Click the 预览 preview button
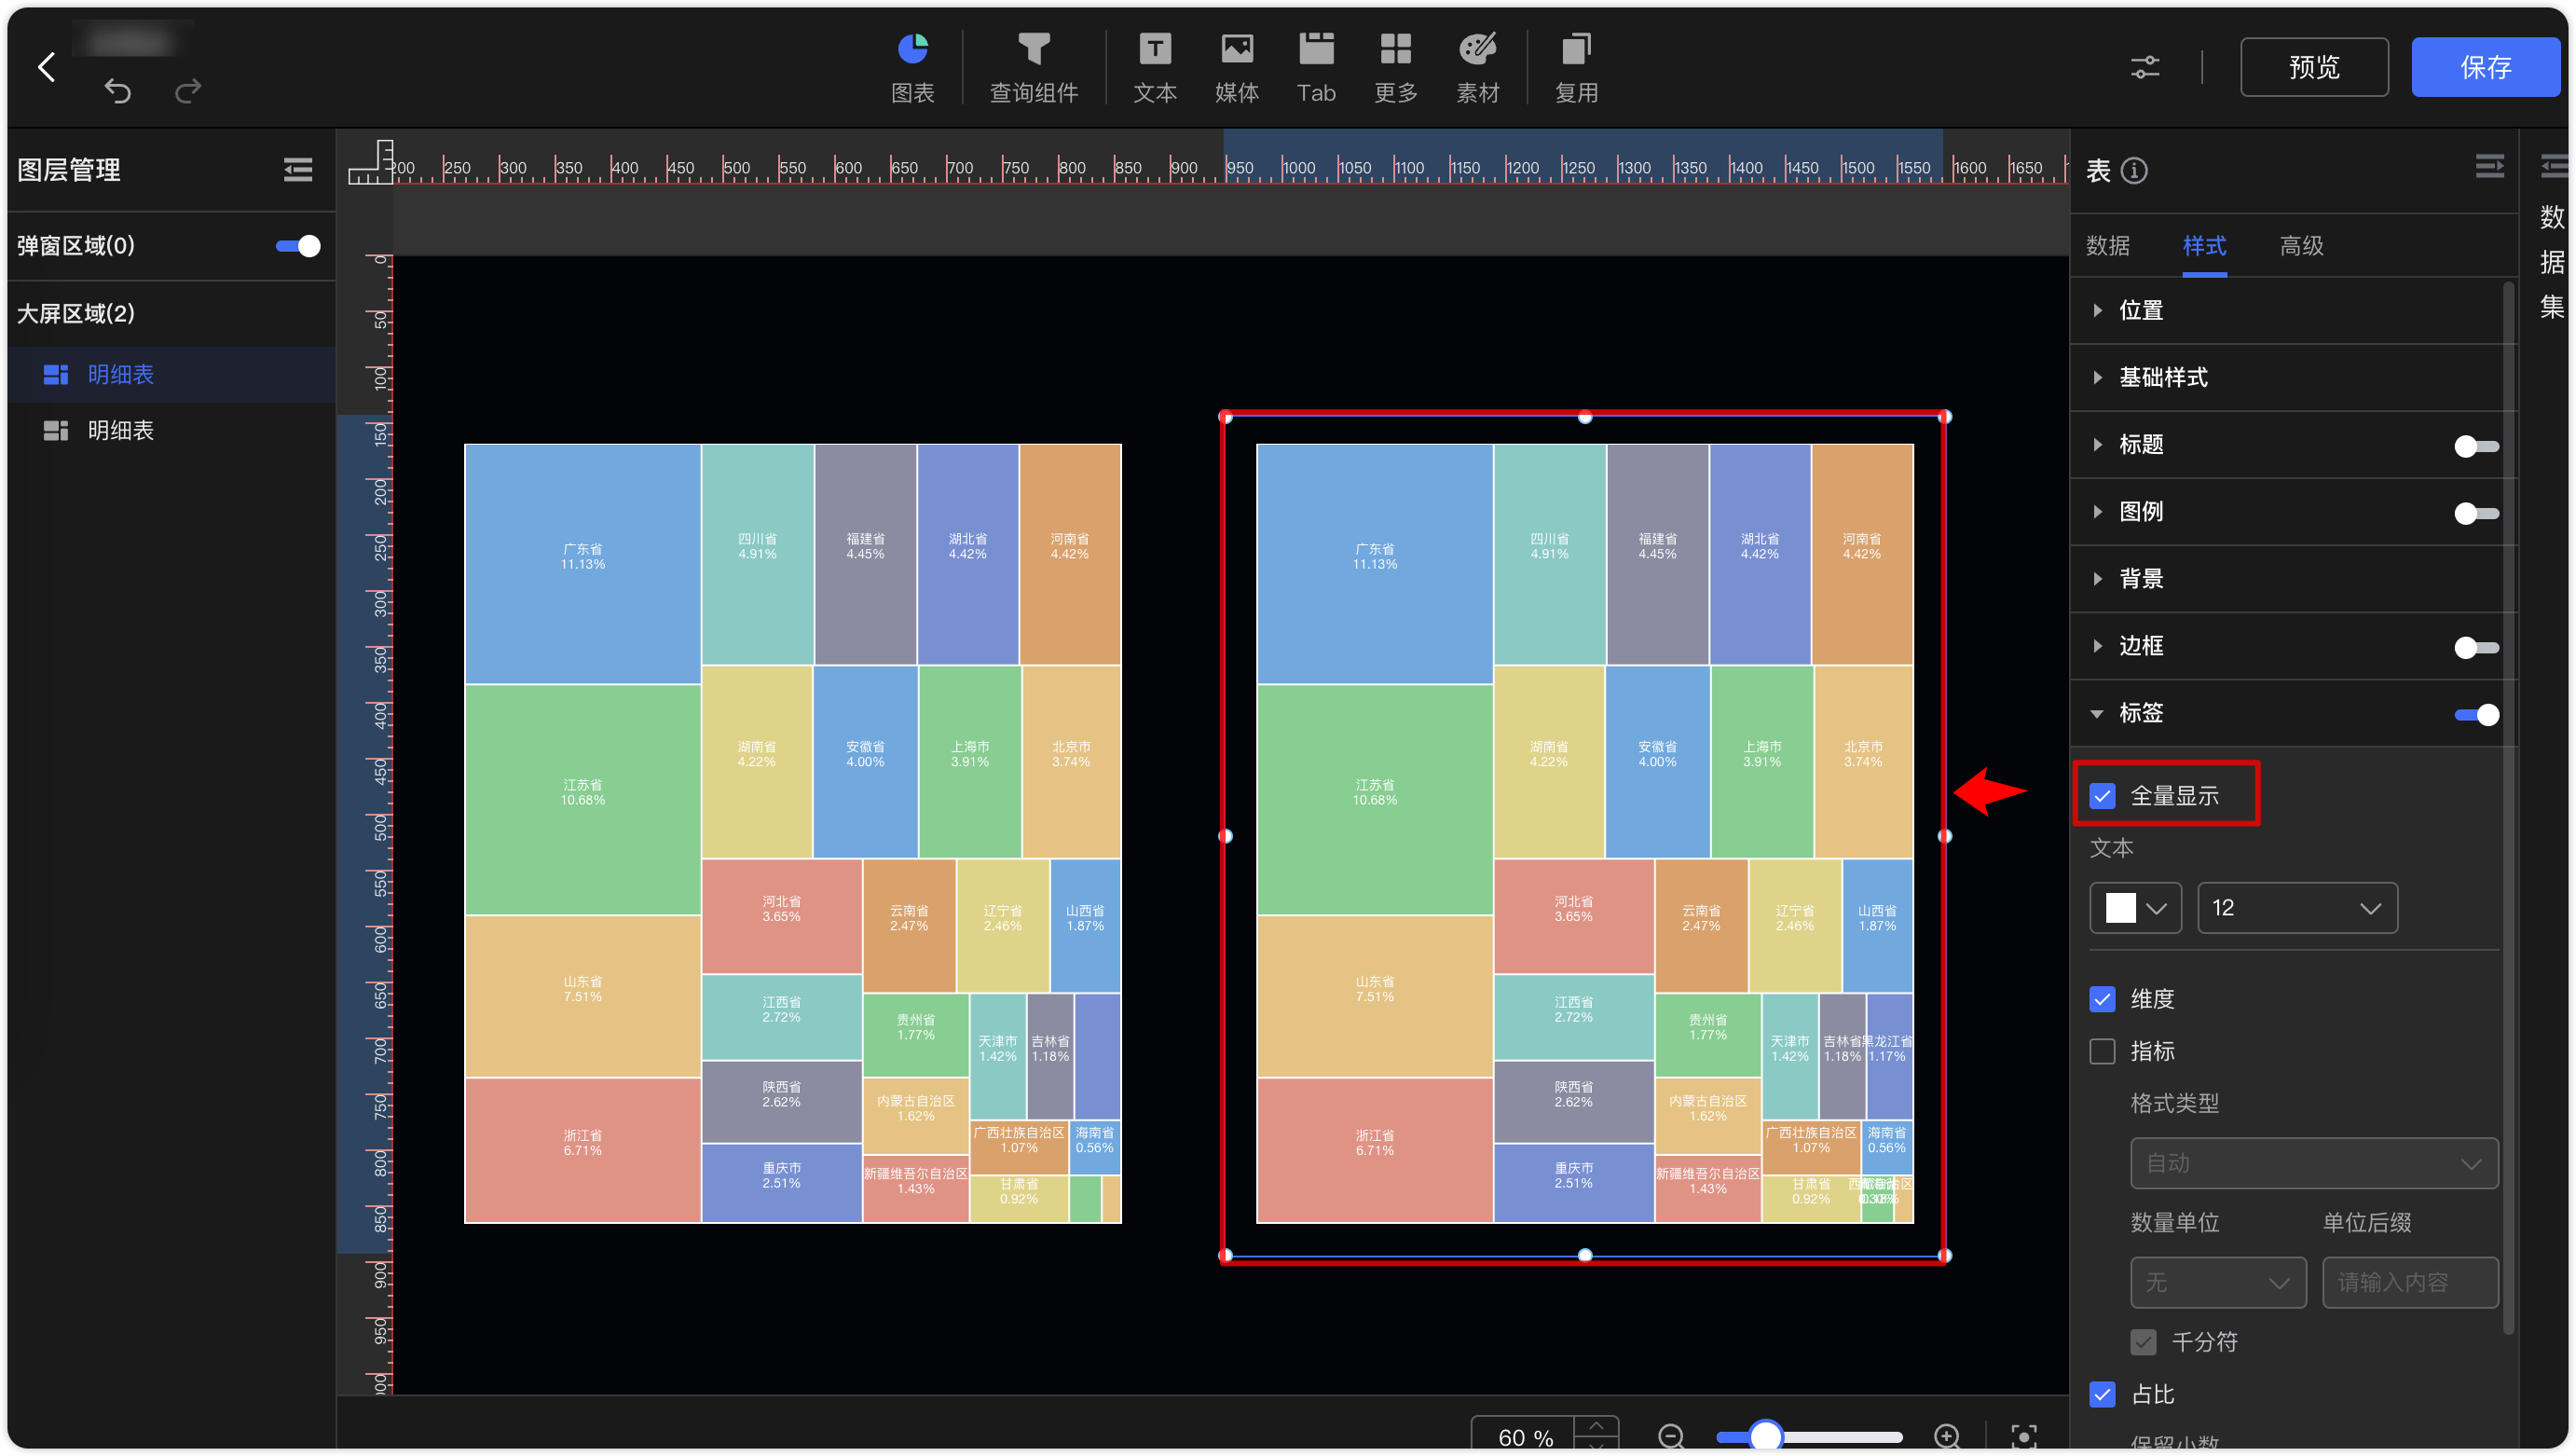The width and height of the screenshot is (2576, 1456). (2313, 67)
